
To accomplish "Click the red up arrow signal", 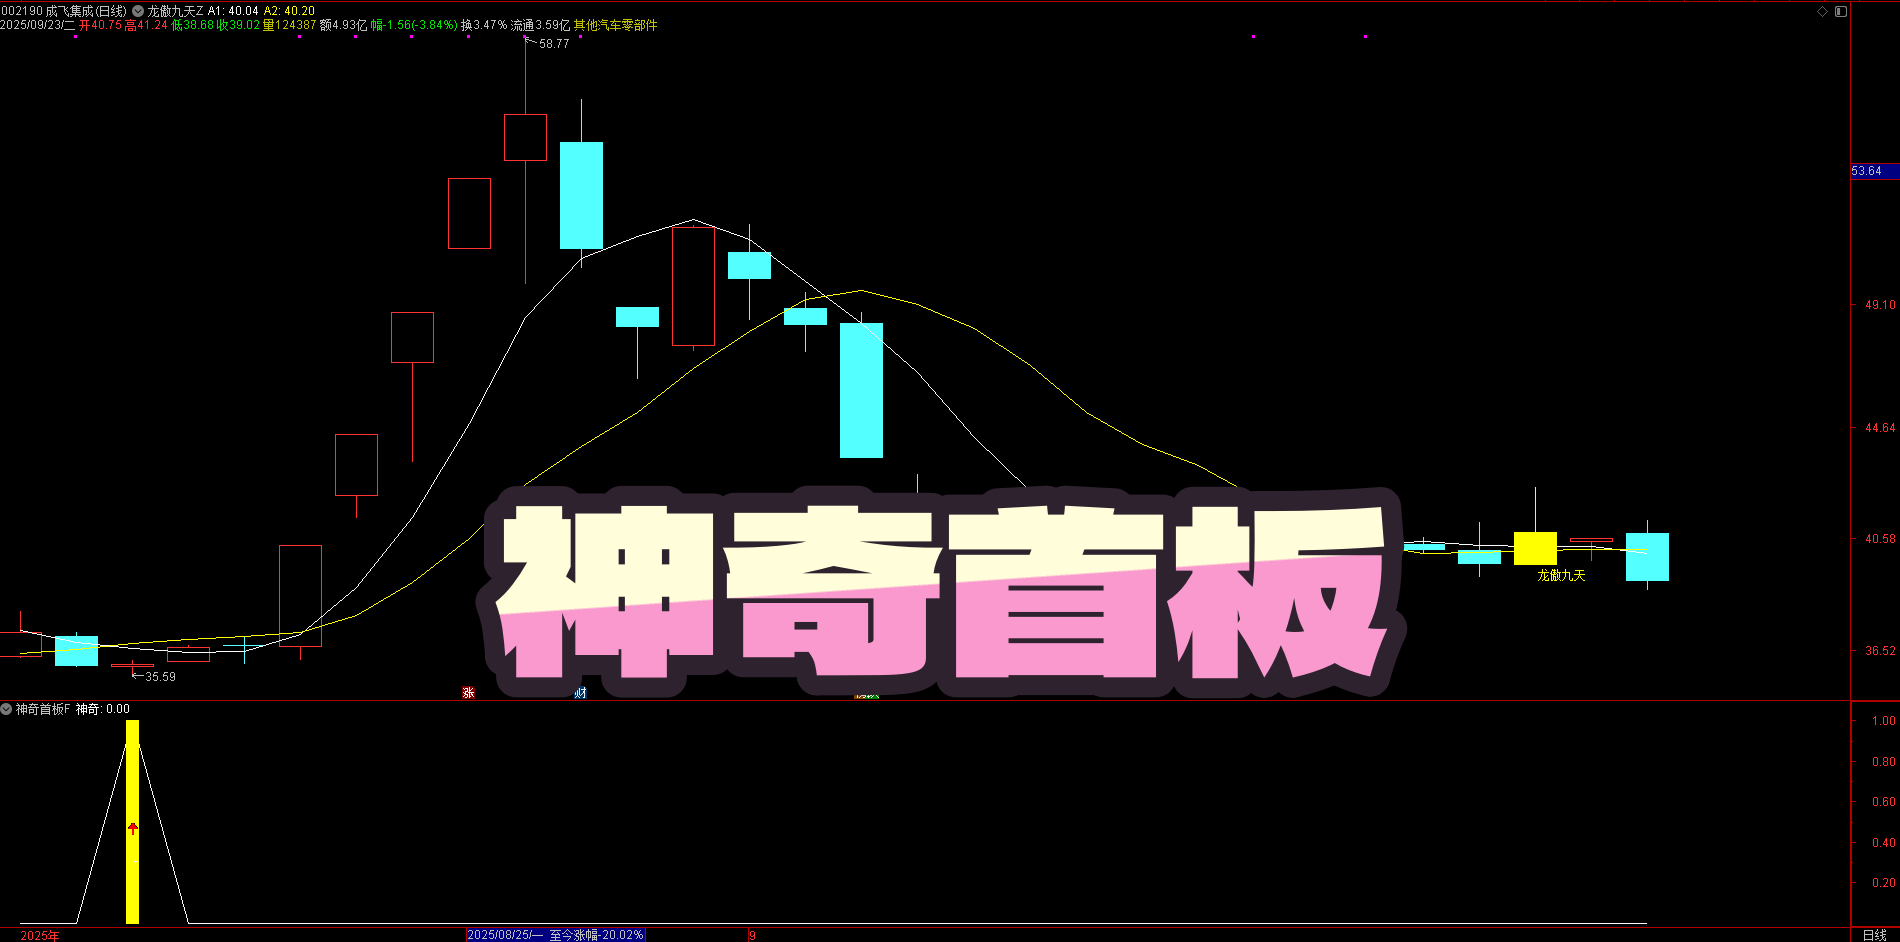I will 132,828.
